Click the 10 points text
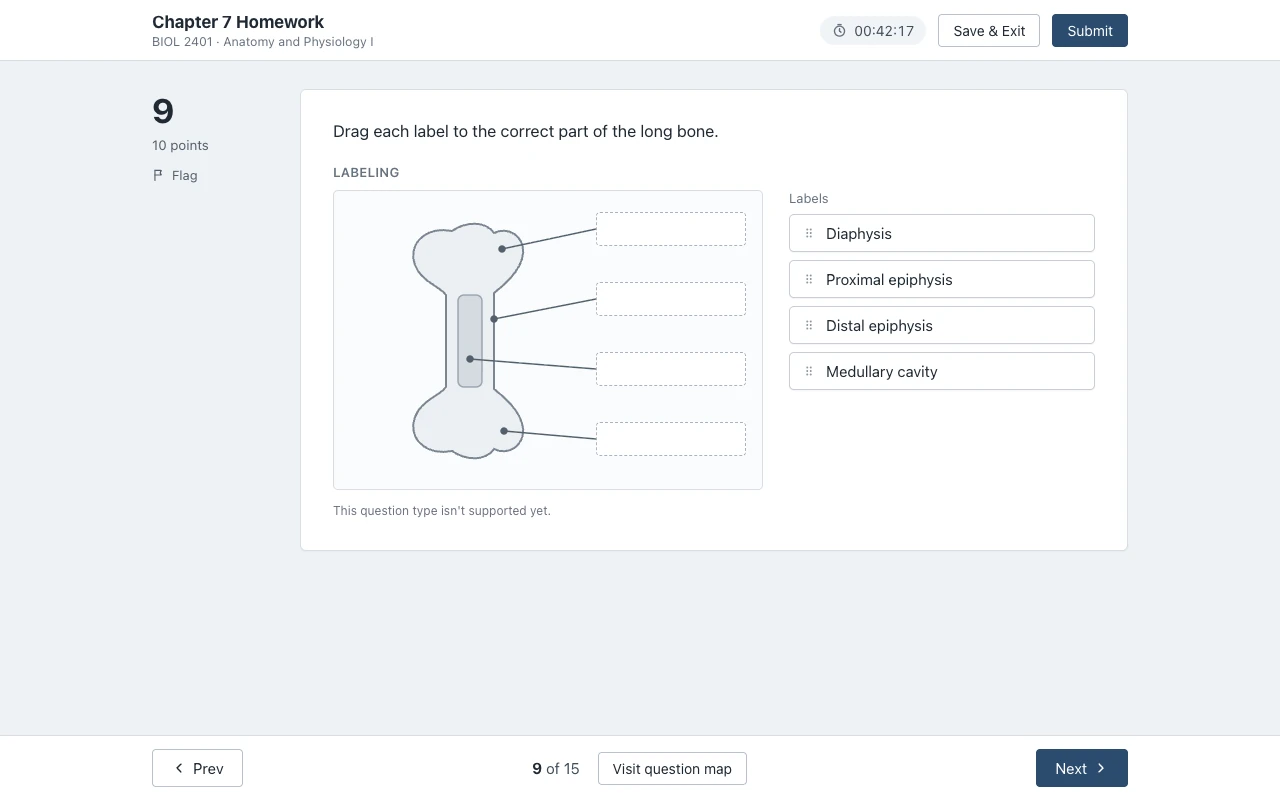The width and height of the screenshot is (1280, 800). [x=180, y=145]
